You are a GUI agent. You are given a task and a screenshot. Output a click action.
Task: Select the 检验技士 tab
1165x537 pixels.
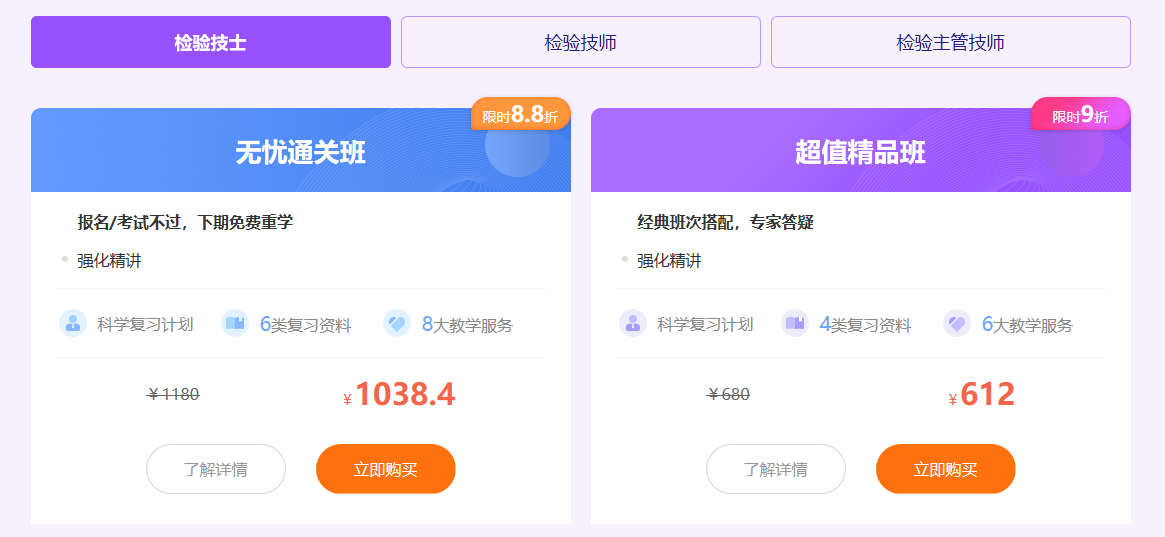210,43
